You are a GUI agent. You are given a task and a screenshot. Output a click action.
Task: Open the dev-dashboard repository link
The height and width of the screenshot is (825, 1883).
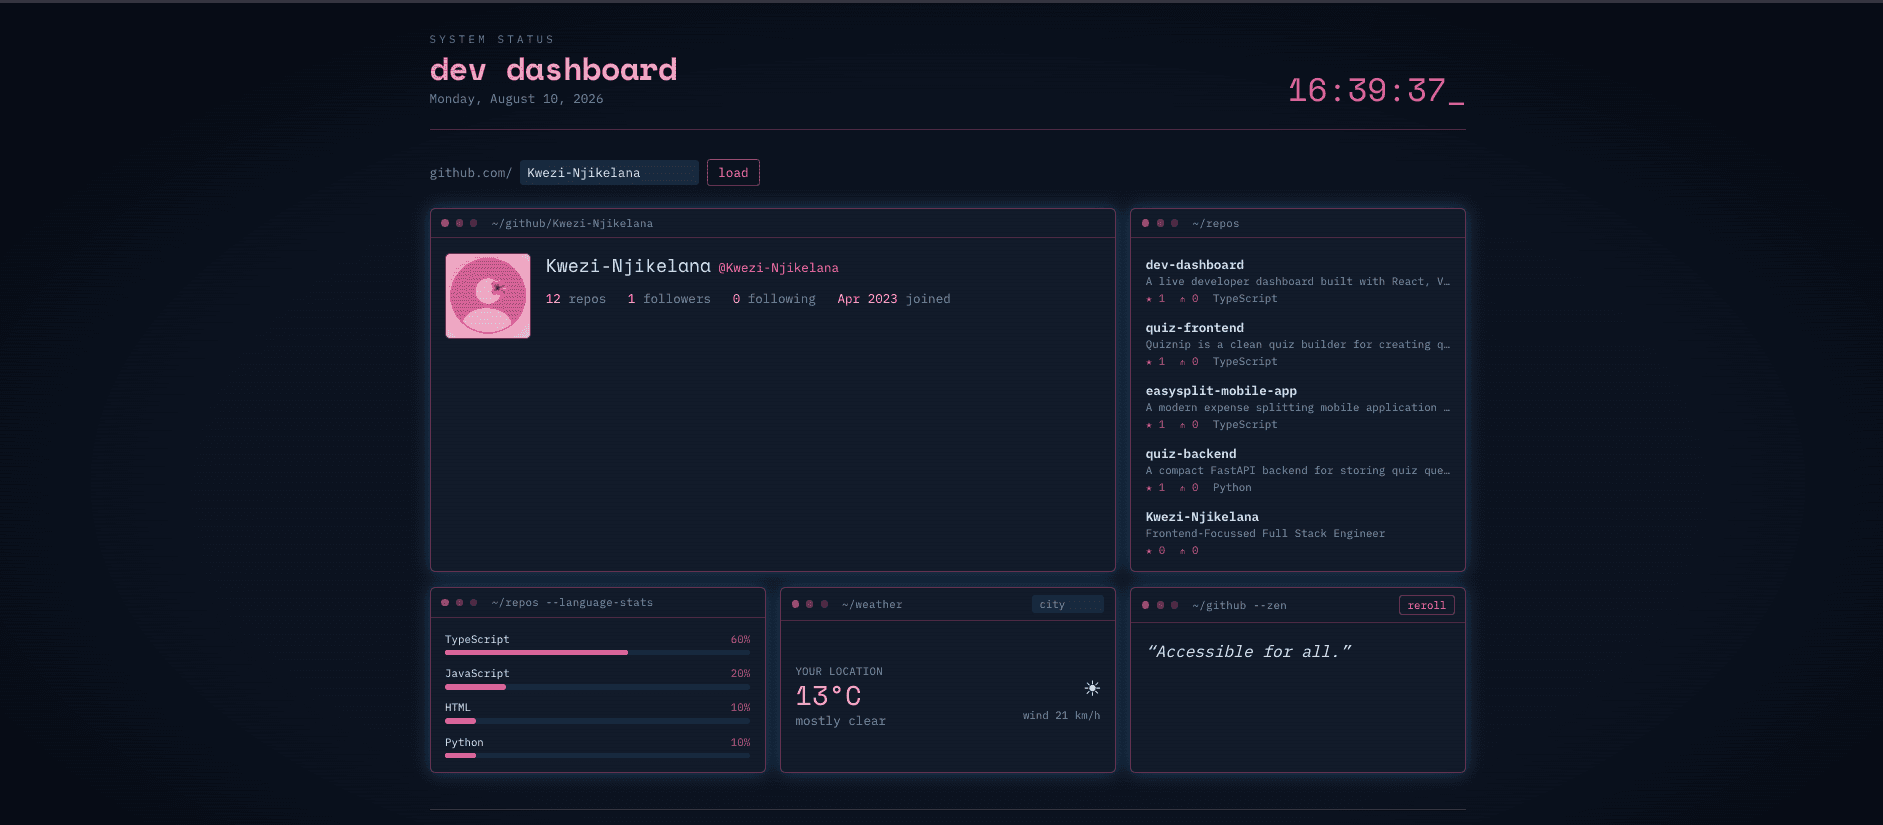pos(1195,265)
